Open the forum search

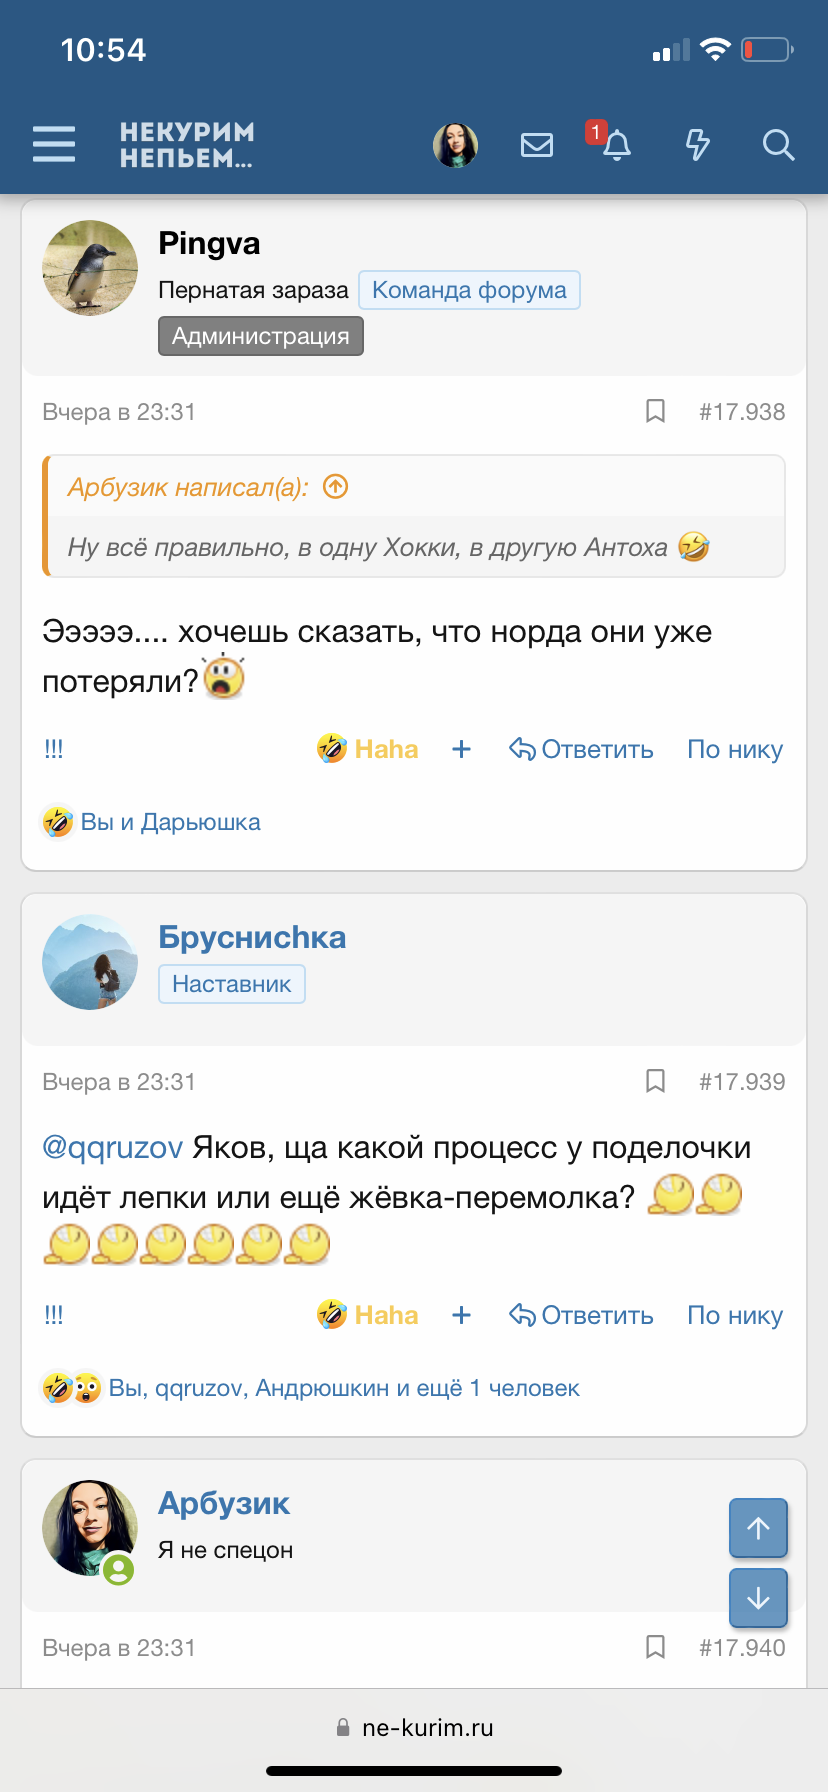[x=777, y=146]
